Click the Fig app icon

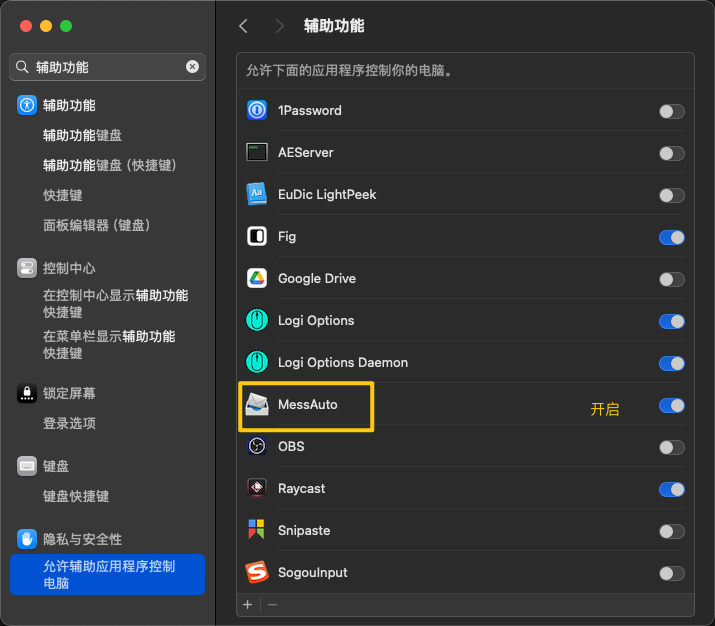click(x=257, y=236)
